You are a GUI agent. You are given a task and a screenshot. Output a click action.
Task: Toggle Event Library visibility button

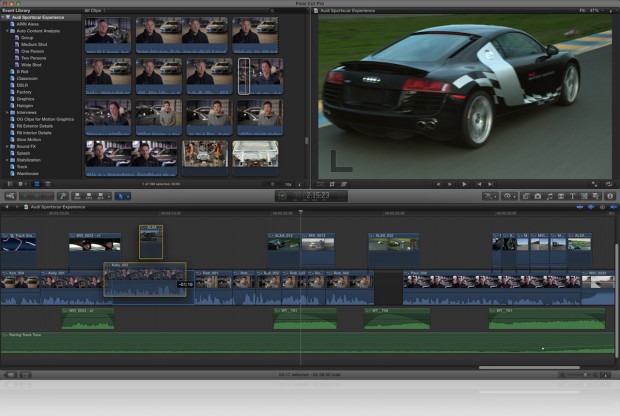coord(10,184)
